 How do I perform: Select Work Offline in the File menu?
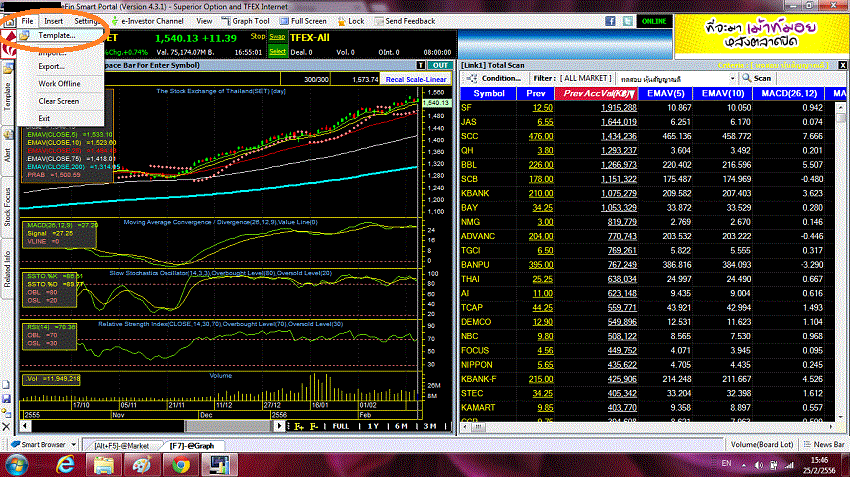point(59,83)
